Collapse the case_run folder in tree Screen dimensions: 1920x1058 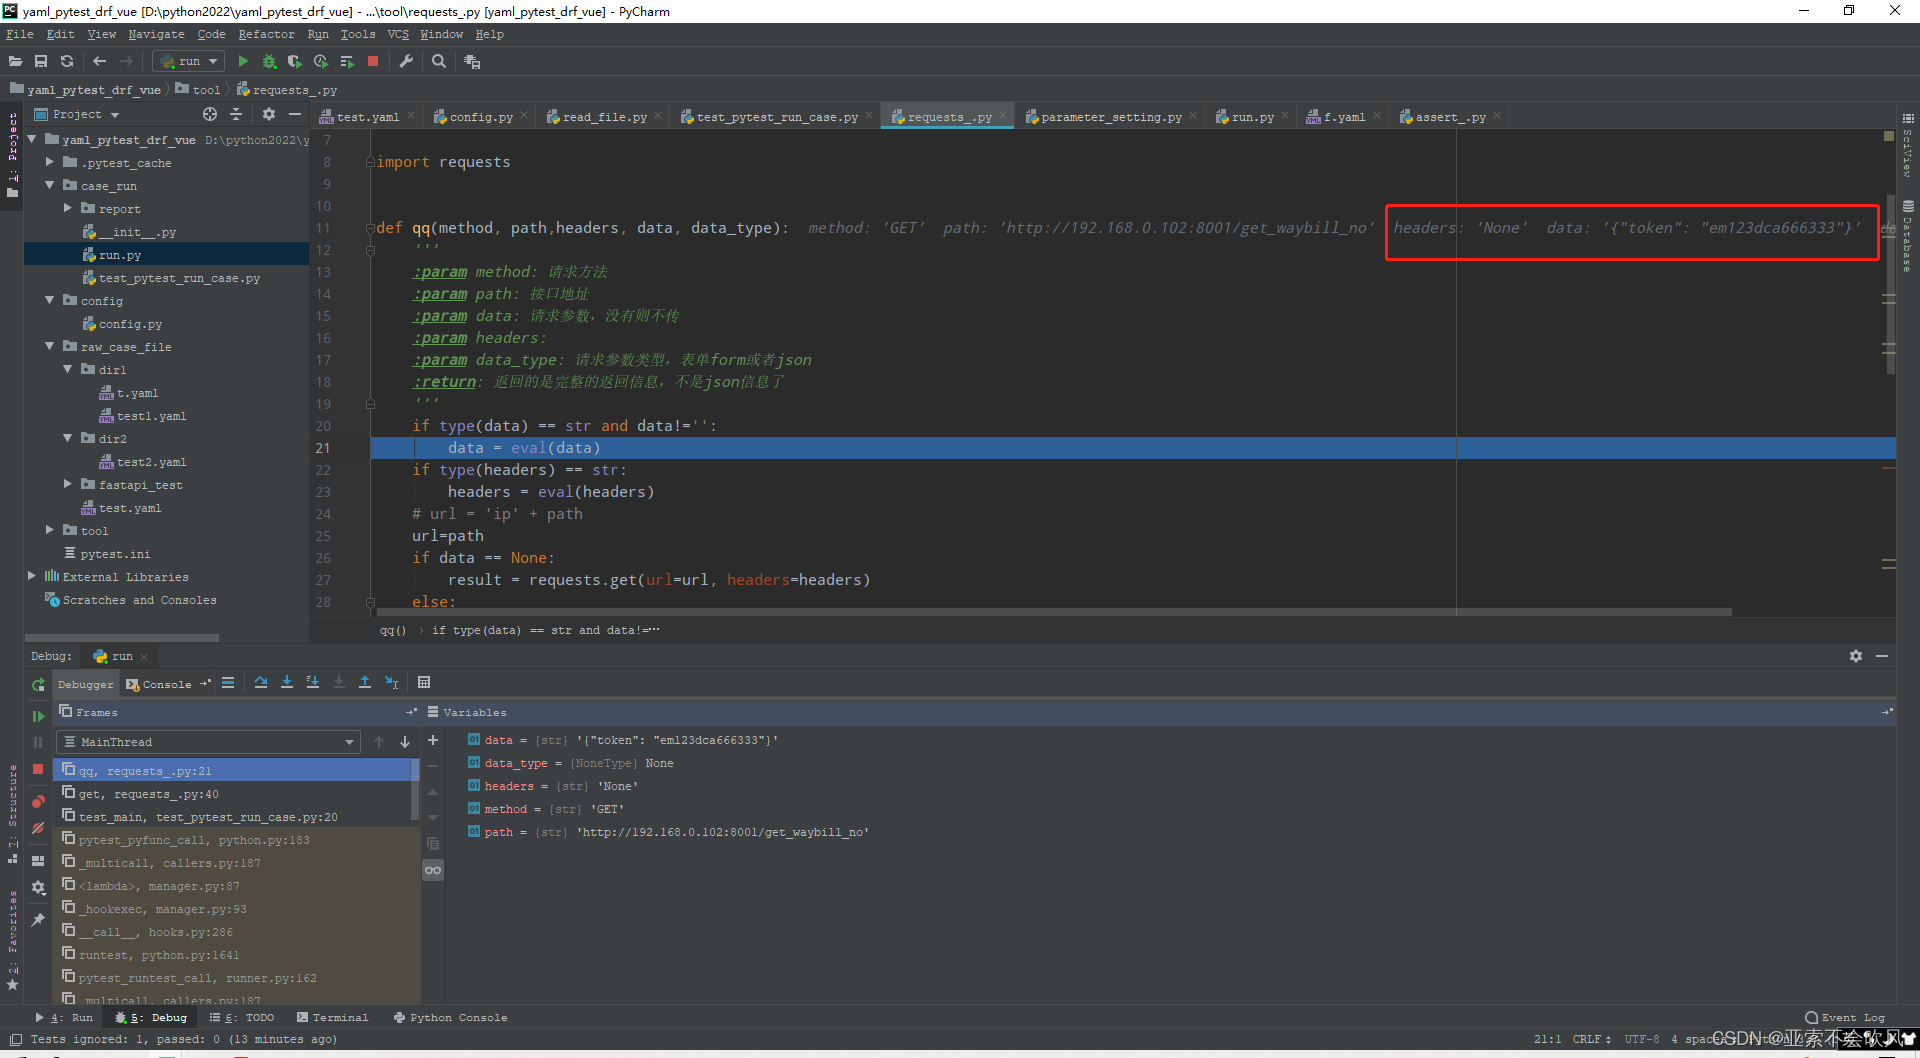(49, 185)
